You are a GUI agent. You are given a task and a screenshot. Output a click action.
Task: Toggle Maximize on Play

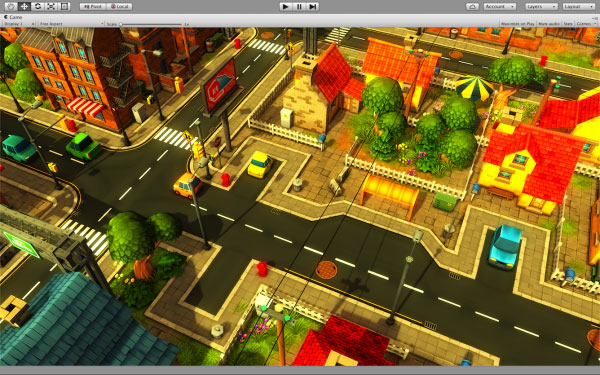pyautogui.click(x=517, y=24)
